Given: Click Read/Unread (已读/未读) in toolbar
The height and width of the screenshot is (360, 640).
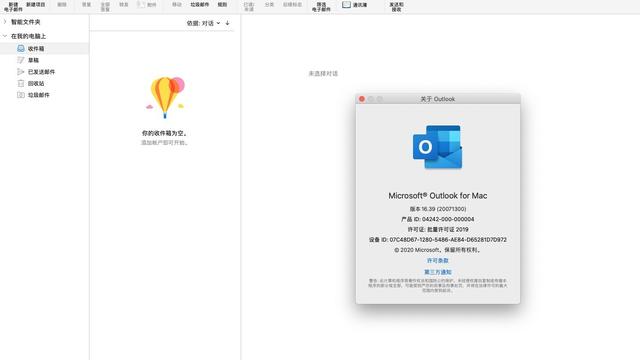Looking at the screenshot, I should [249, 7].
